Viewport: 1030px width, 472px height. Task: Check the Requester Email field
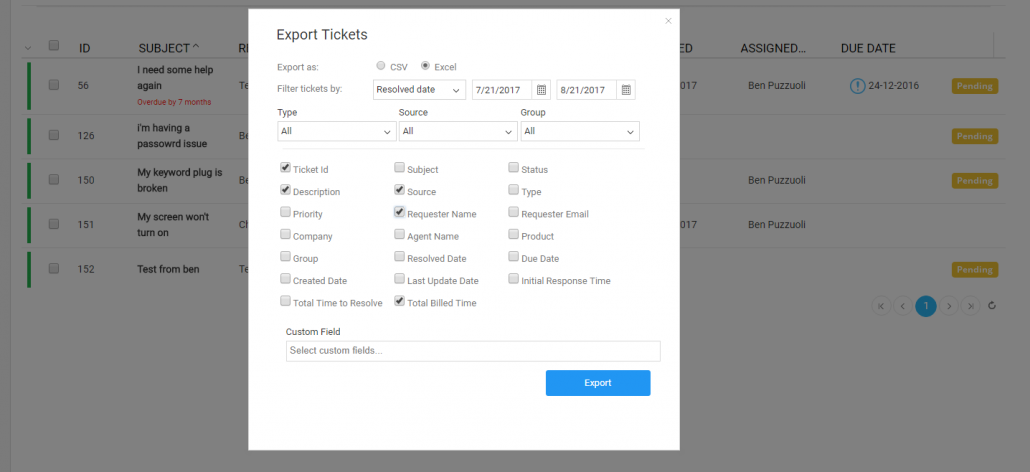[x=514, y=212]
